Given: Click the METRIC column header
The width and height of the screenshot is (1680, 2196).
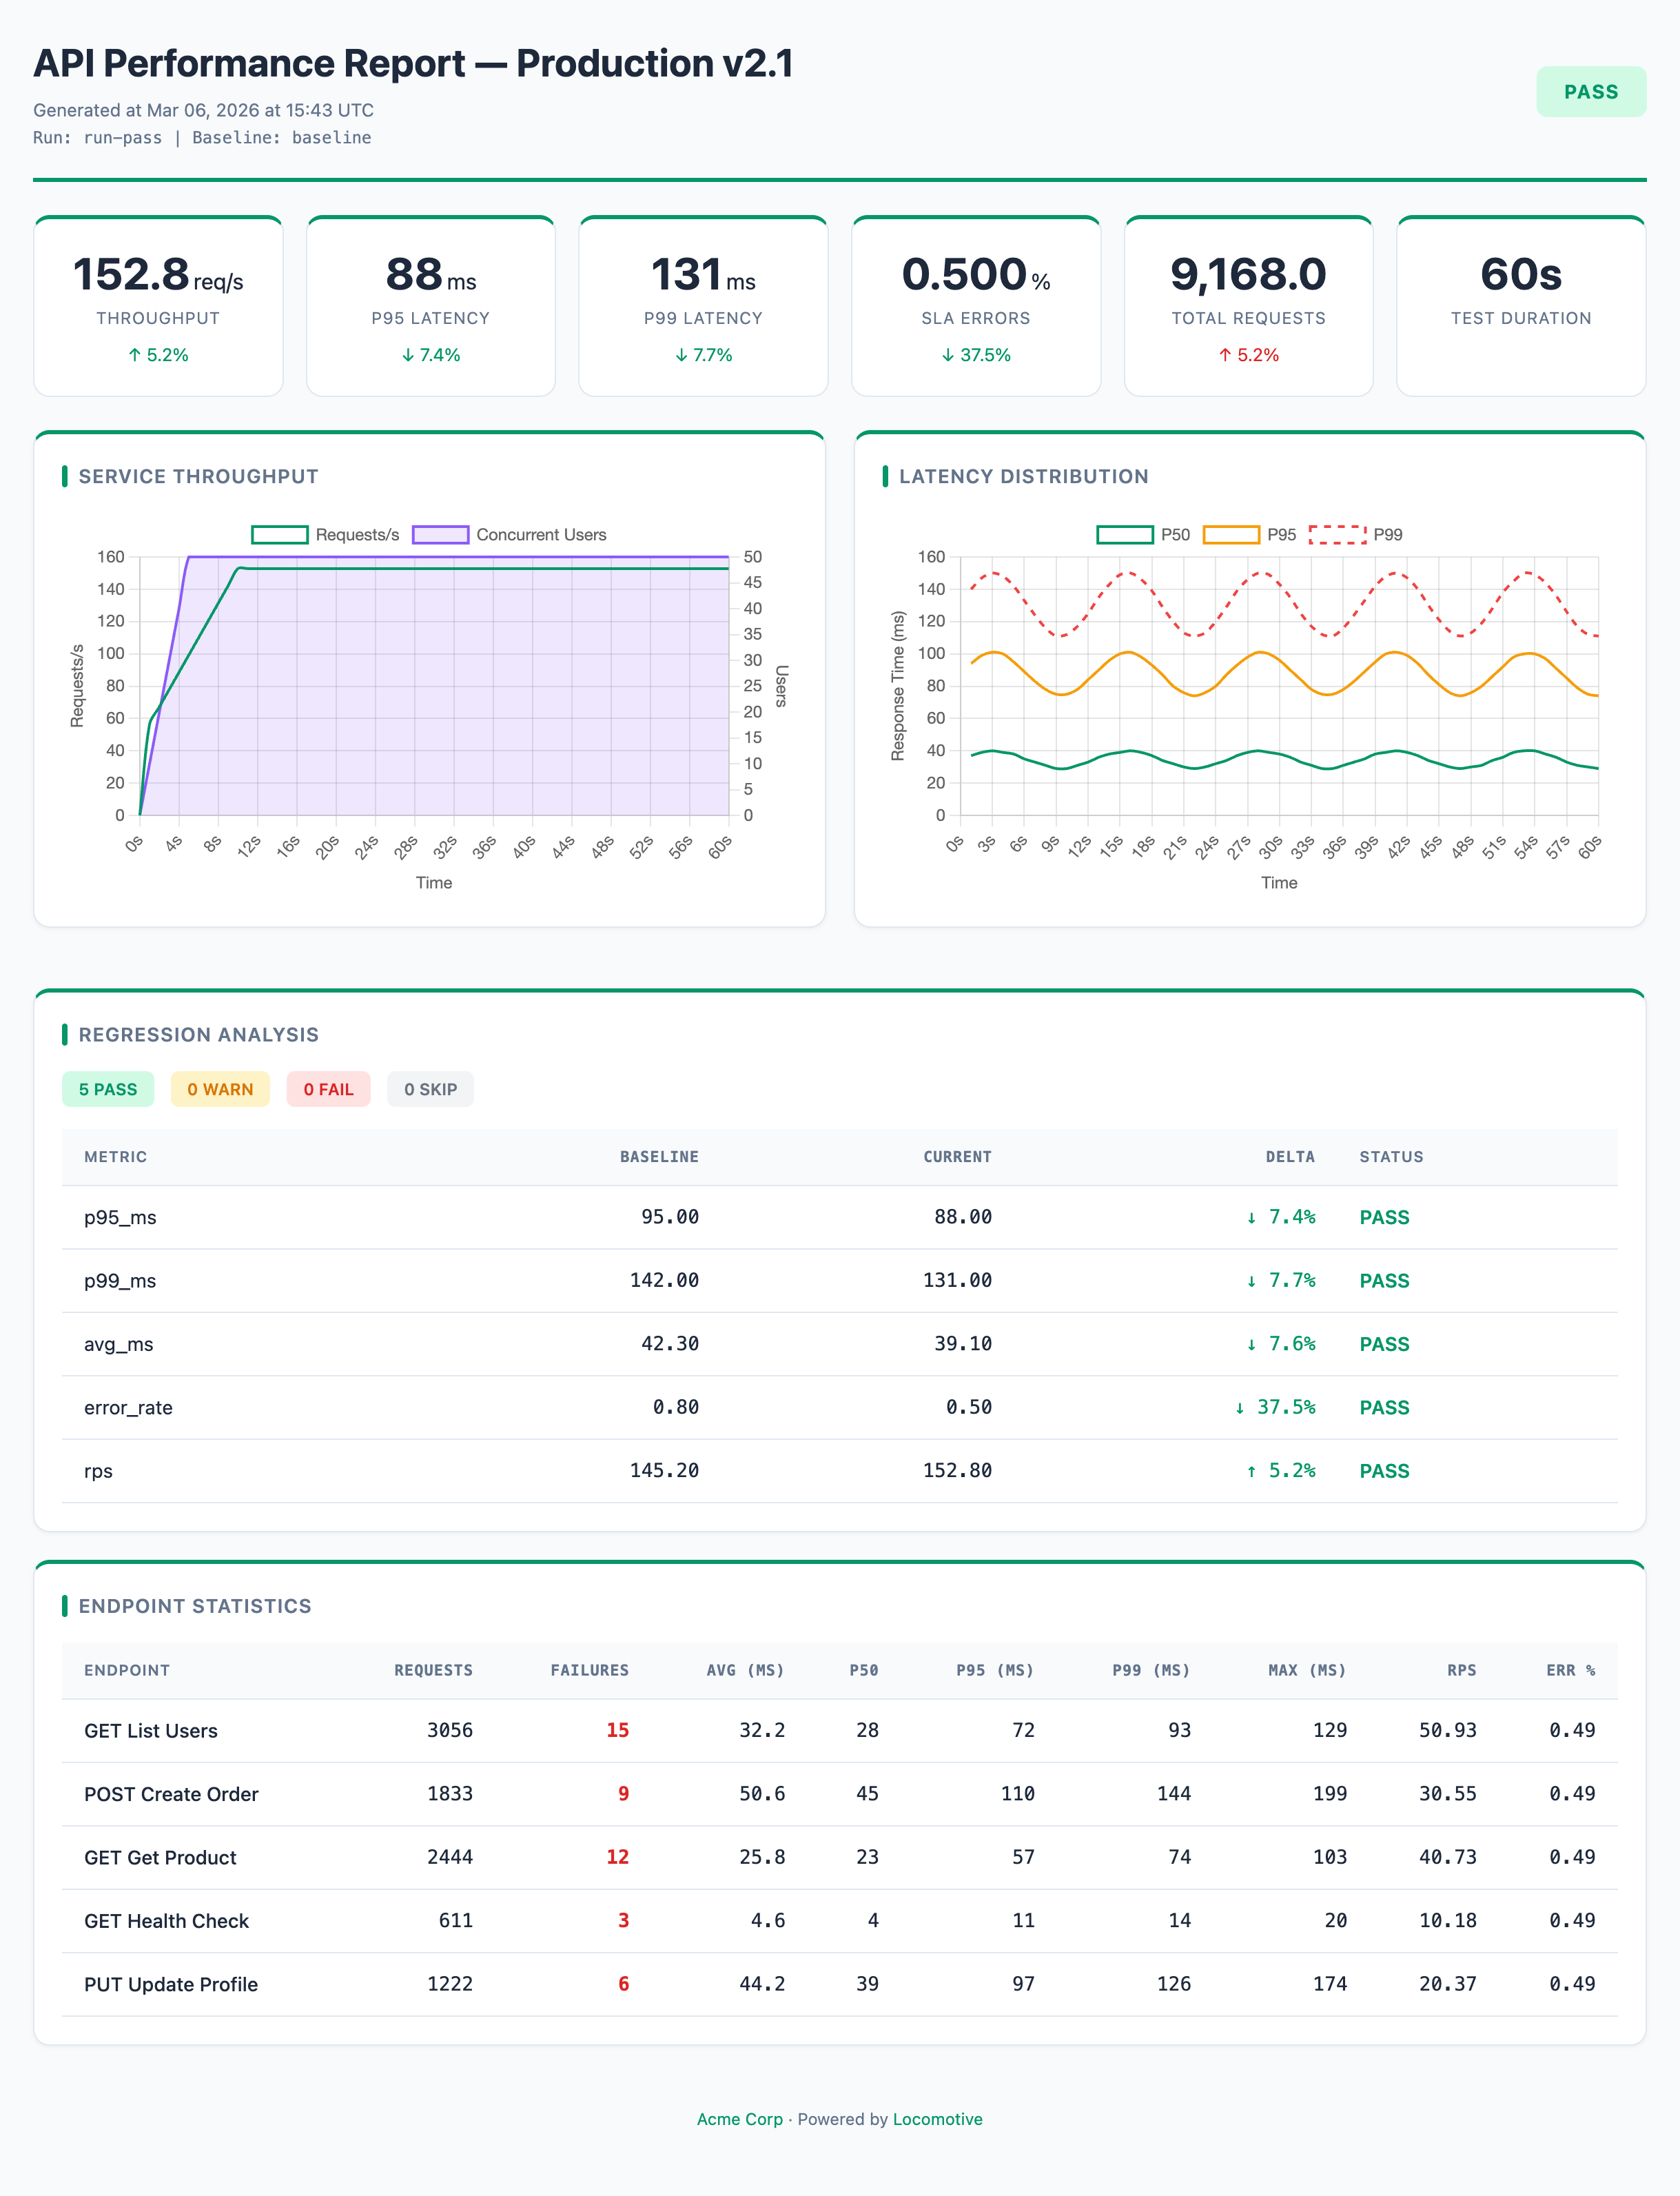Looking at the screenshot, I should click(115, 1157).
